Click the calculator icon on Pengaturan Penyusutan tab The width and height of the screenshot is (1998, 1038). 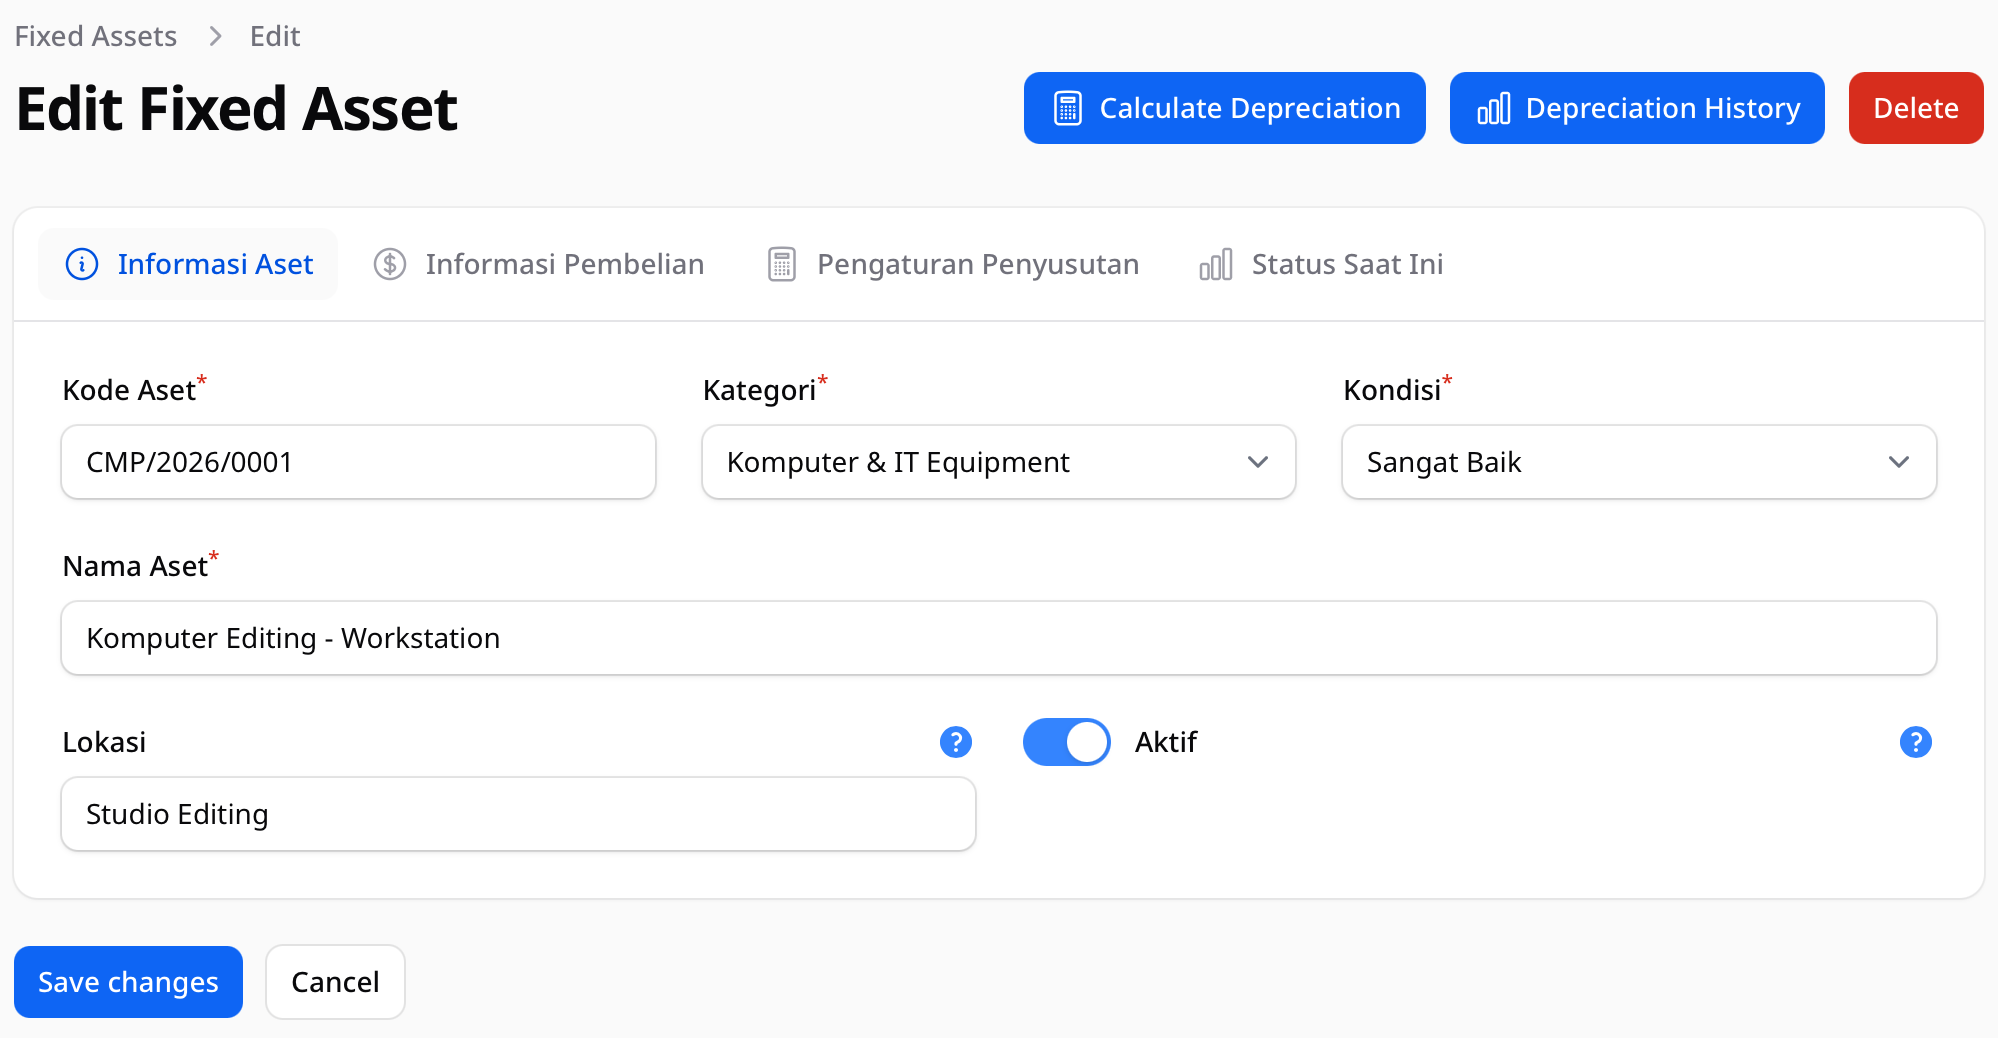click(781, 264)
